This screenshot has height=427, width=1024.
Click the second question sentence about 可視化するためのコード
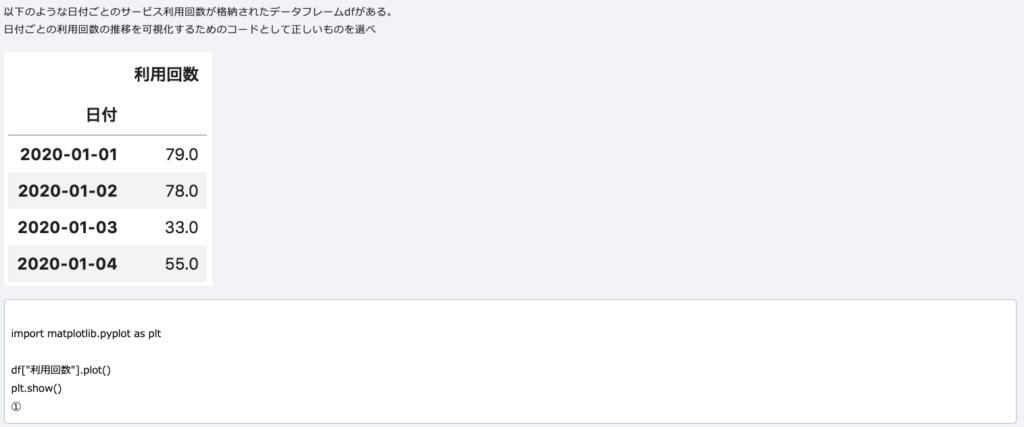[x=190, y=30]
